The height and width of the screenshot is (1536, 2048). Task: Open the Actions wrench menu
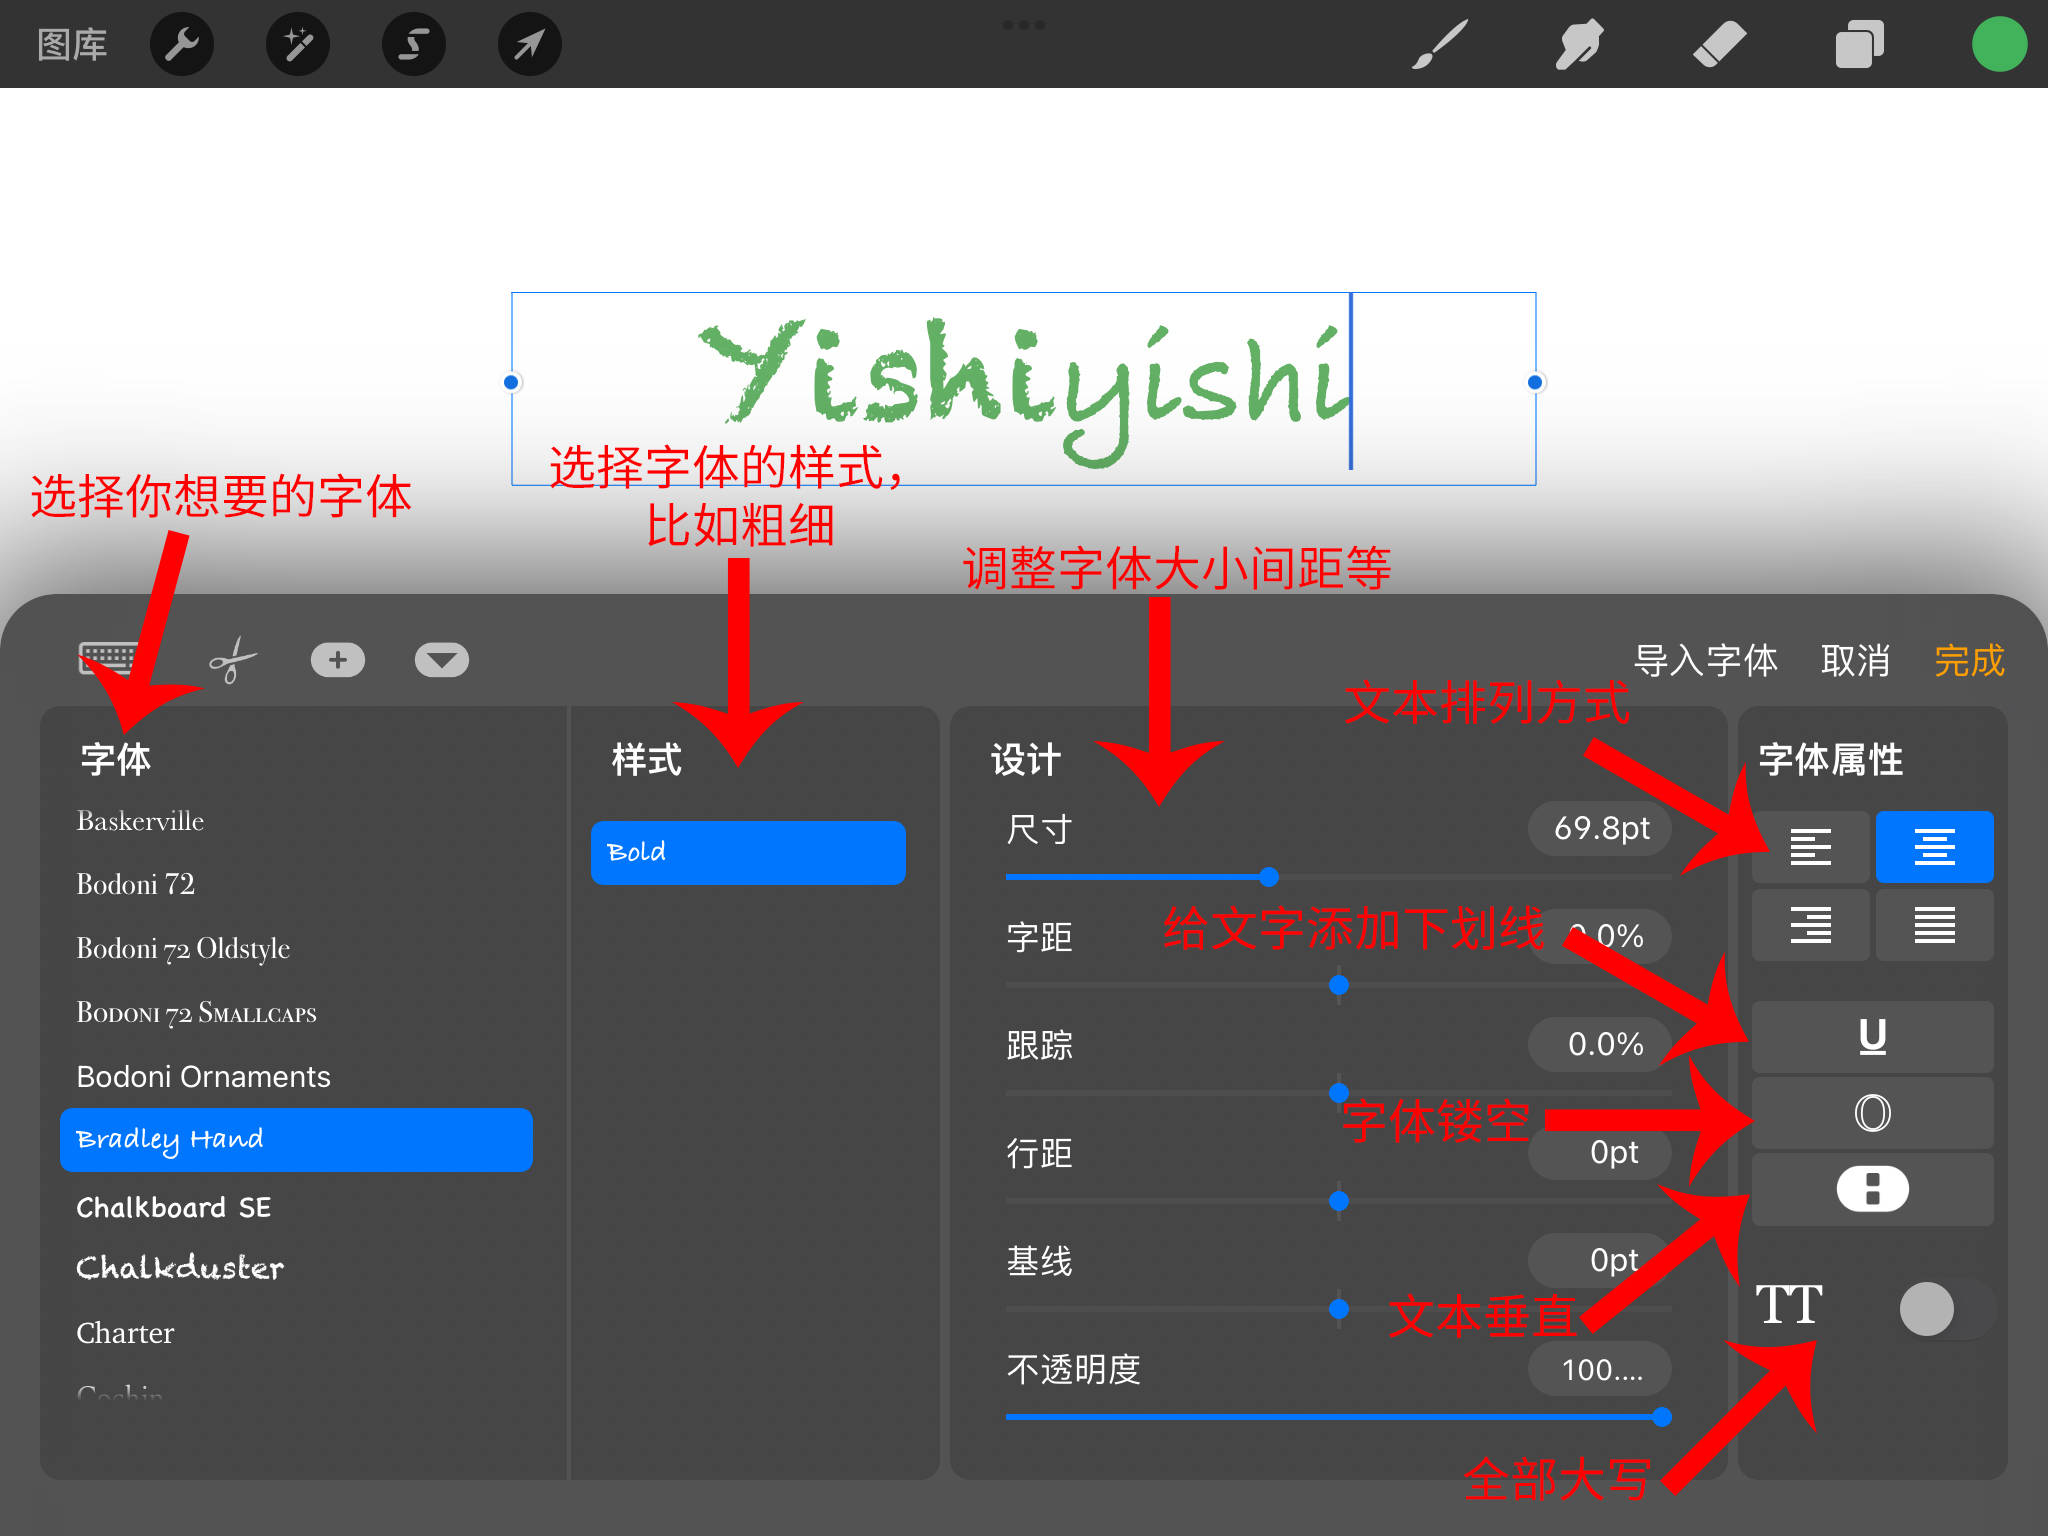(x=182, y=44)
